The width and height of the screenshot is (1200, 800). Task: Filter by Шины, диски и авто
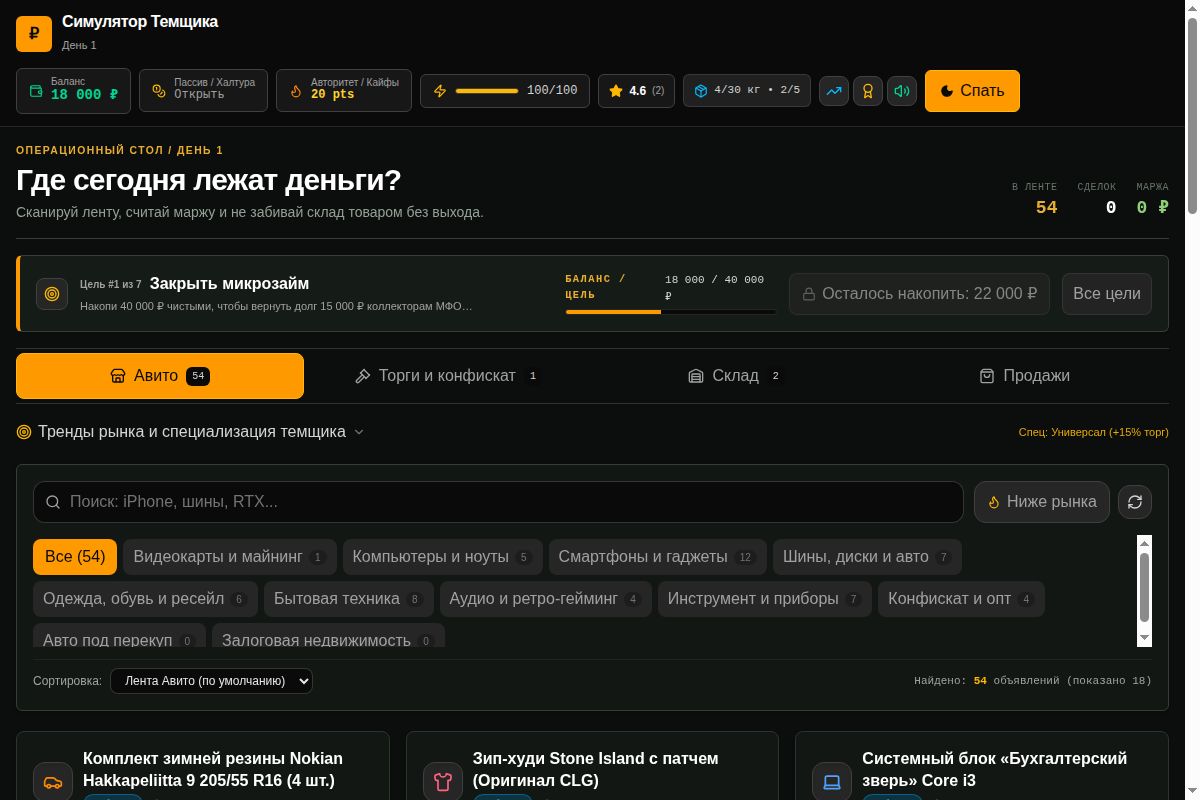867,557
